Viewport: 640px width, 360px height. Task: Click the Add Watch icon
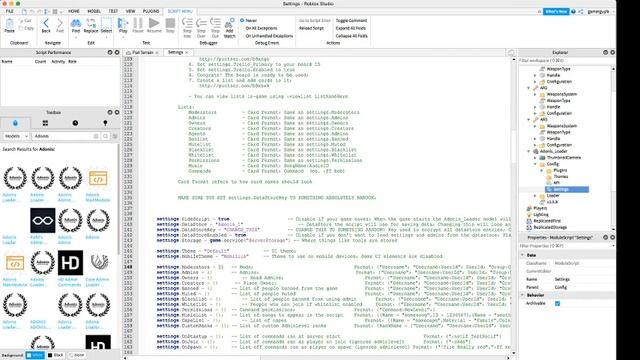pos(229,23)
